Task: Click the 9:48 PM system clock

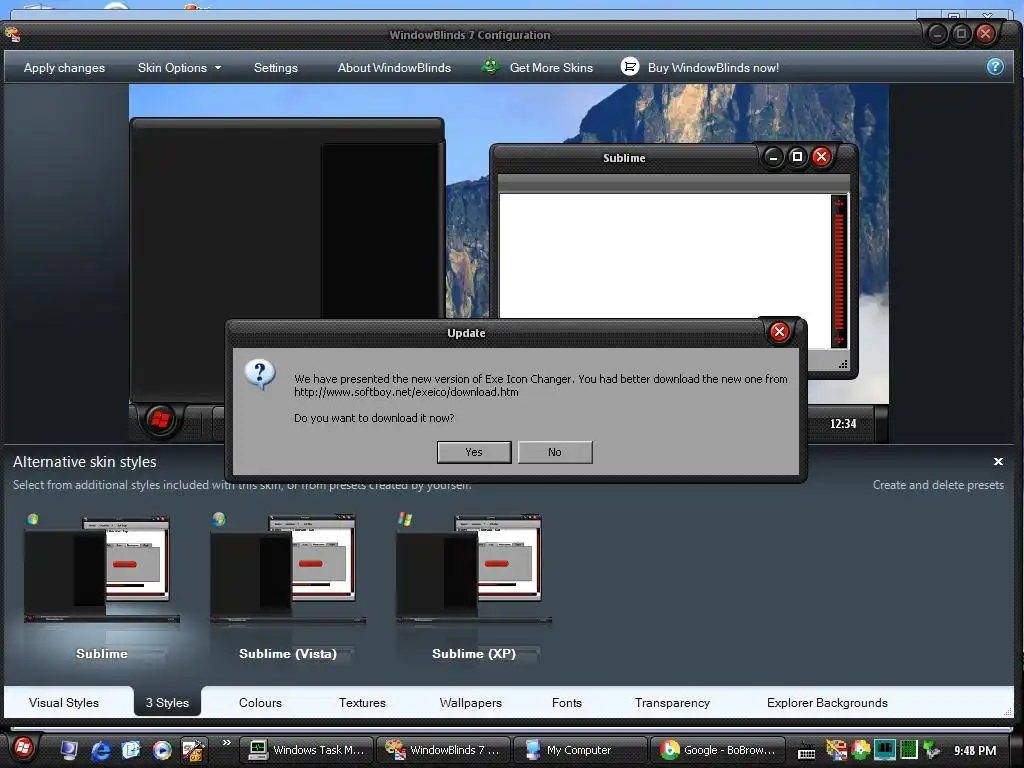Action: 974,750
